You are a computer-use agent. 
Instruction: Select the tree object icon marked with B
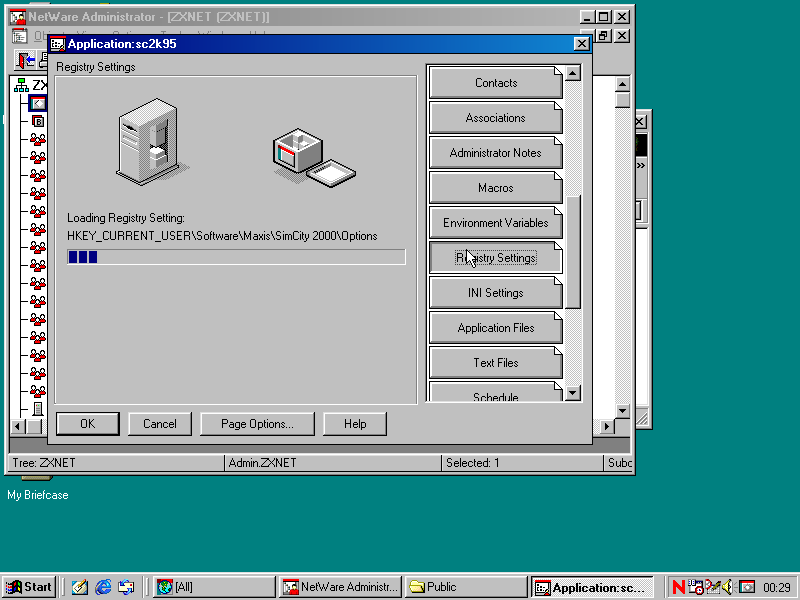click(38, 121)
